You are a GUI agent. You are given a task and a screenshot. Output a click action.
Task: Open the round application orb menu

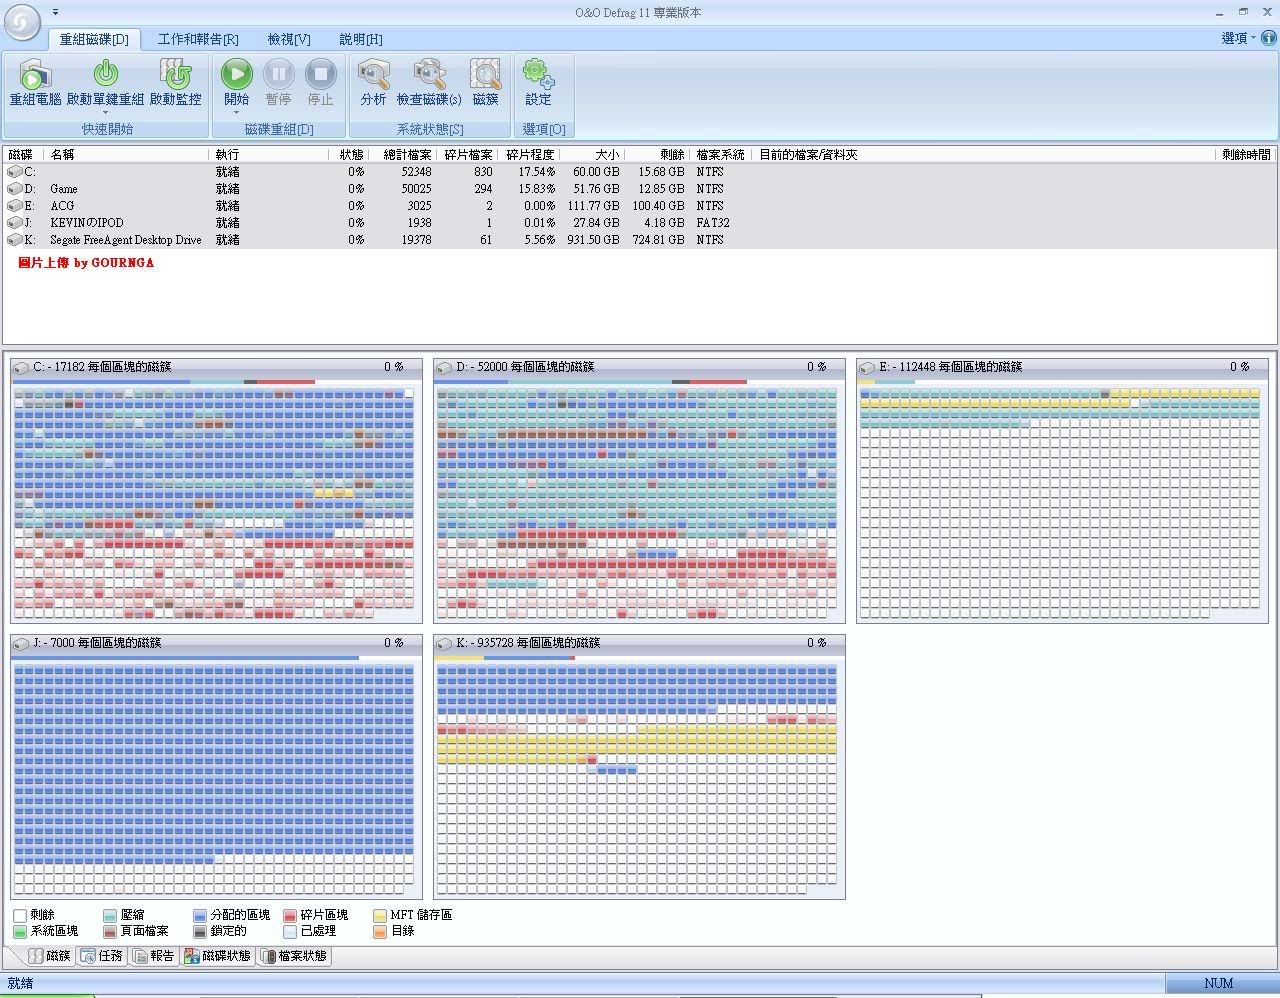(x=22, y=22)
